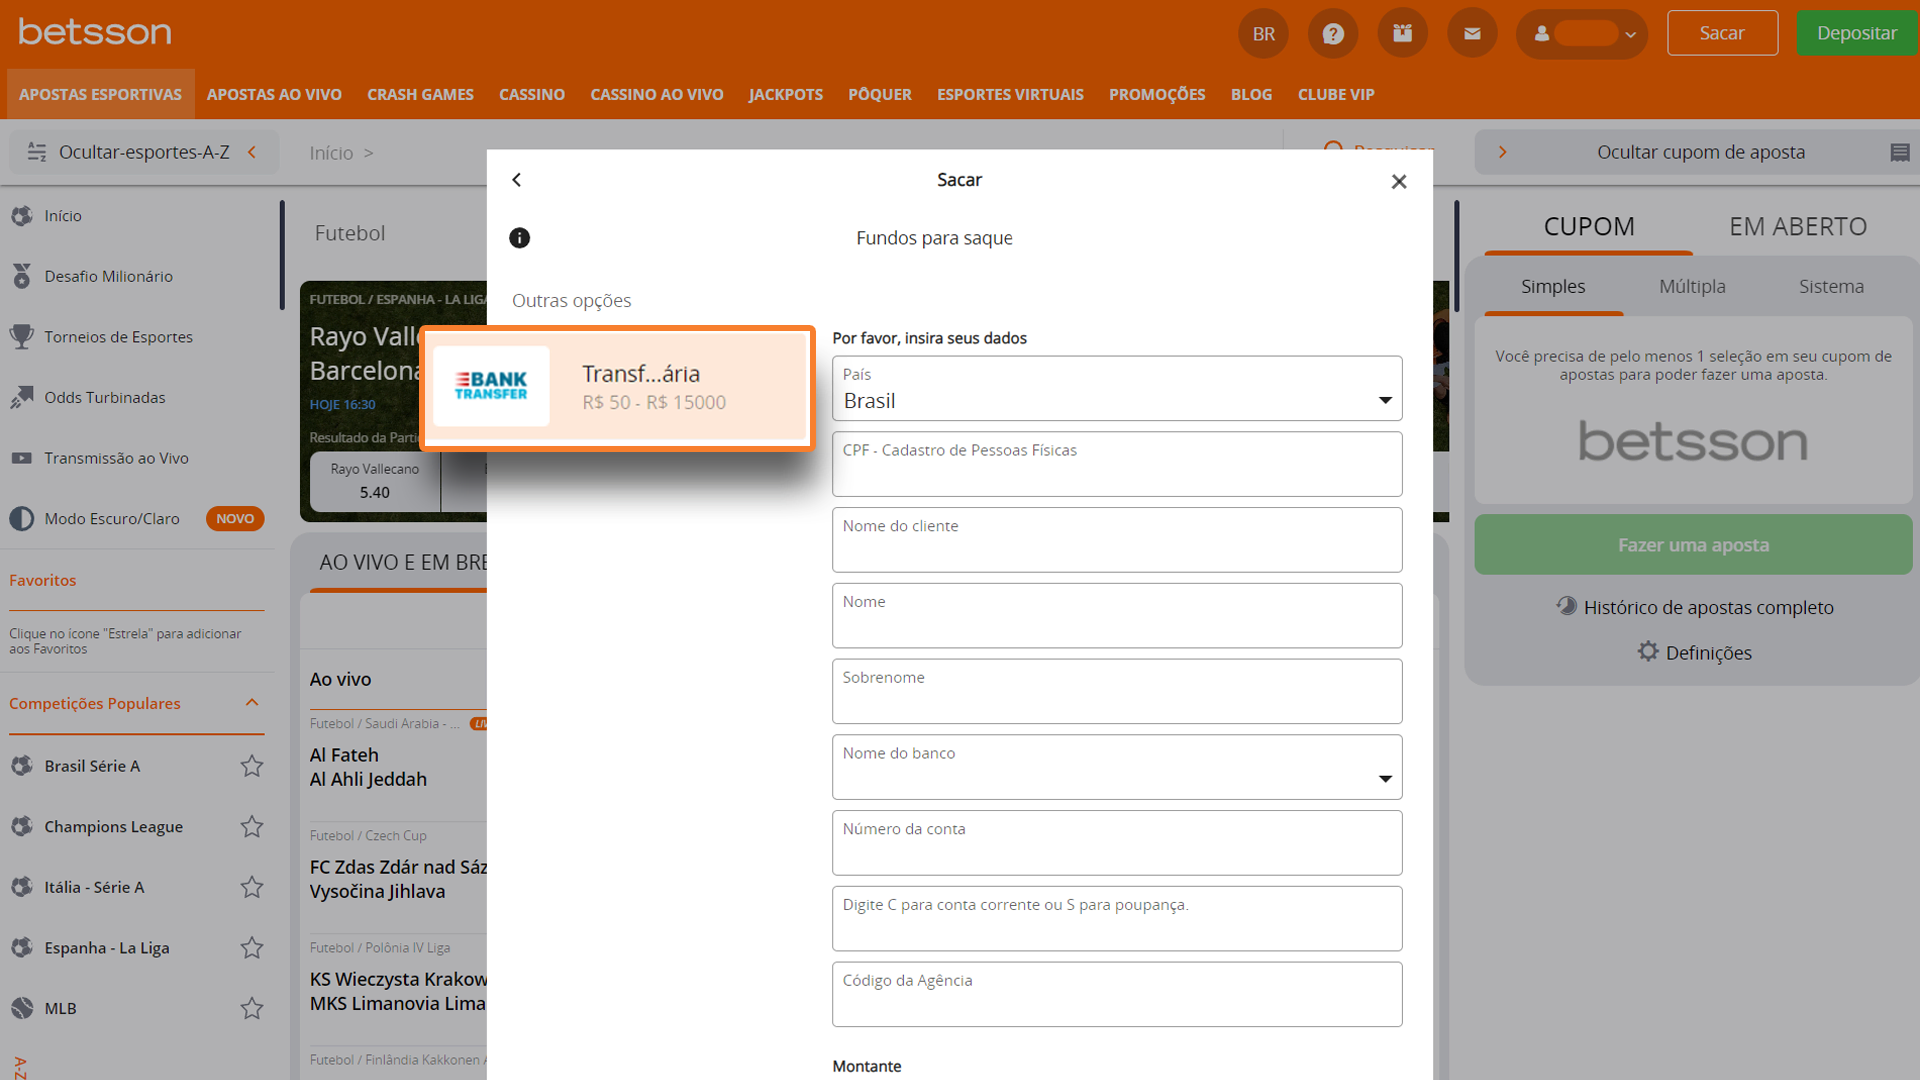The height and width of the screenshot is (1080, 1920).
Task: Click the Sacar button in header
Action: click(1722, 33)
